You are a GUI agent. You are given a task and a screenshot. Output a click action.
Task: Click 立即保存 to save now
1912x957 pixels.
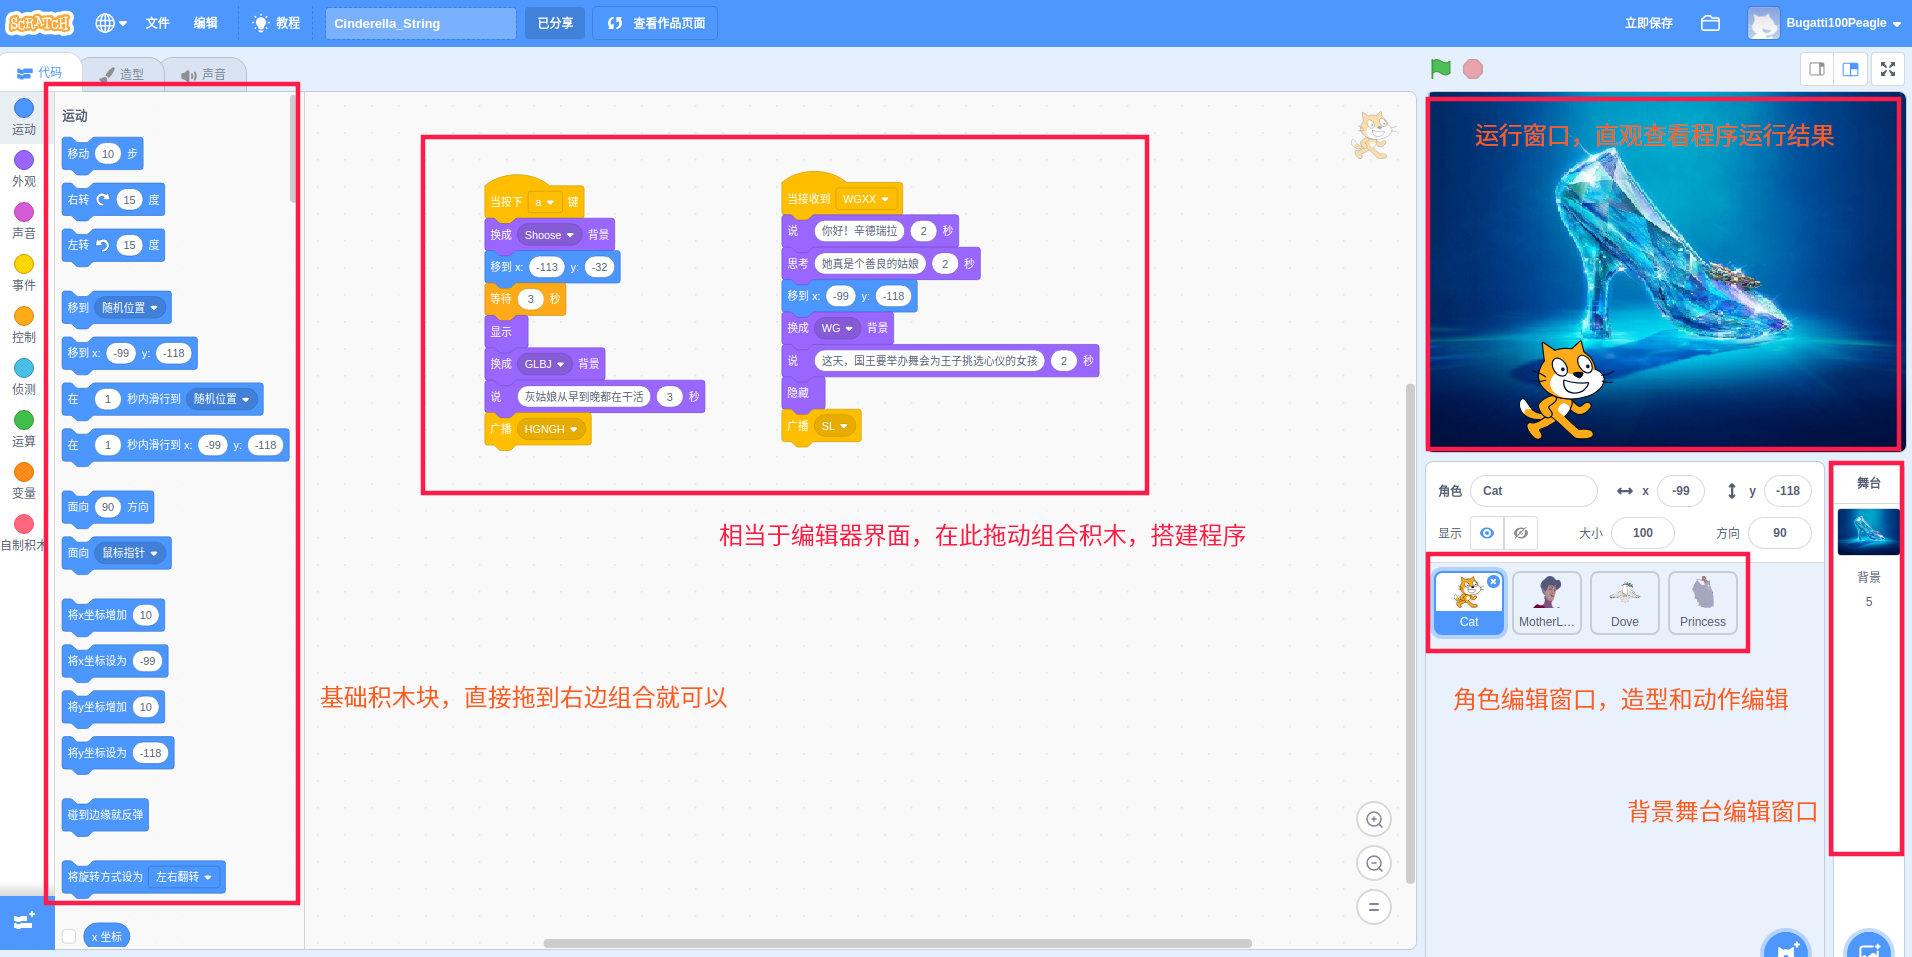1648,23
